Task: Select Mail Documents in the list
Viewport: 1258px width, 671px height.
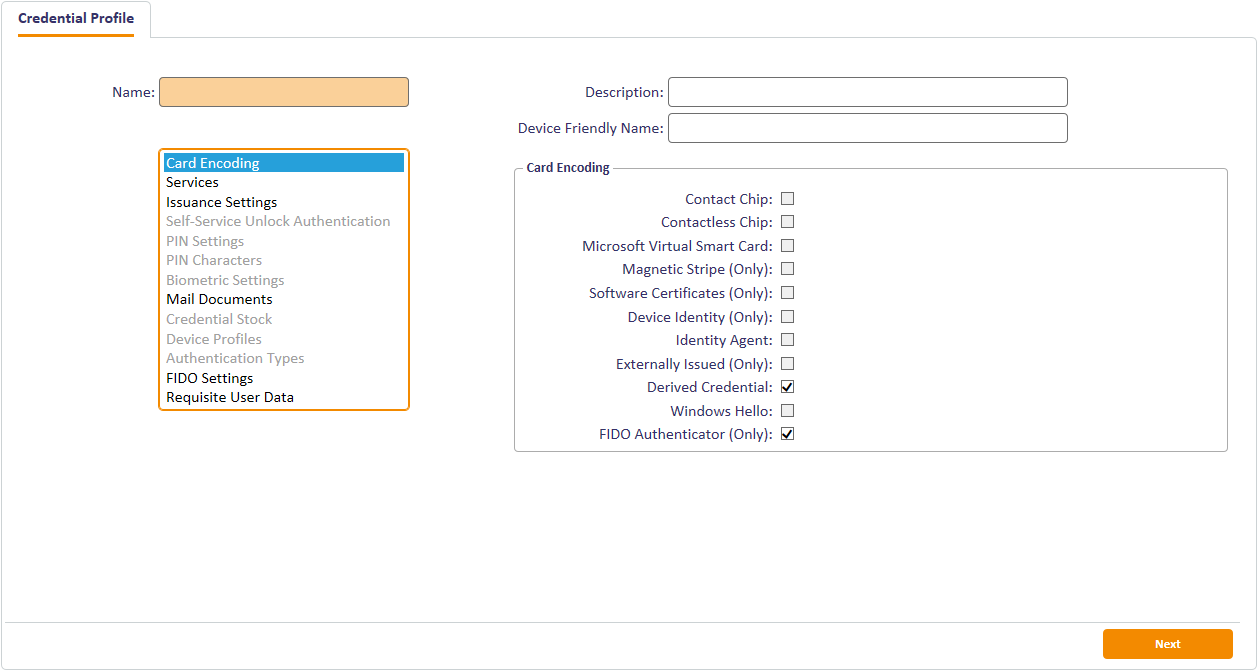Action: click(x=219, y=300)
